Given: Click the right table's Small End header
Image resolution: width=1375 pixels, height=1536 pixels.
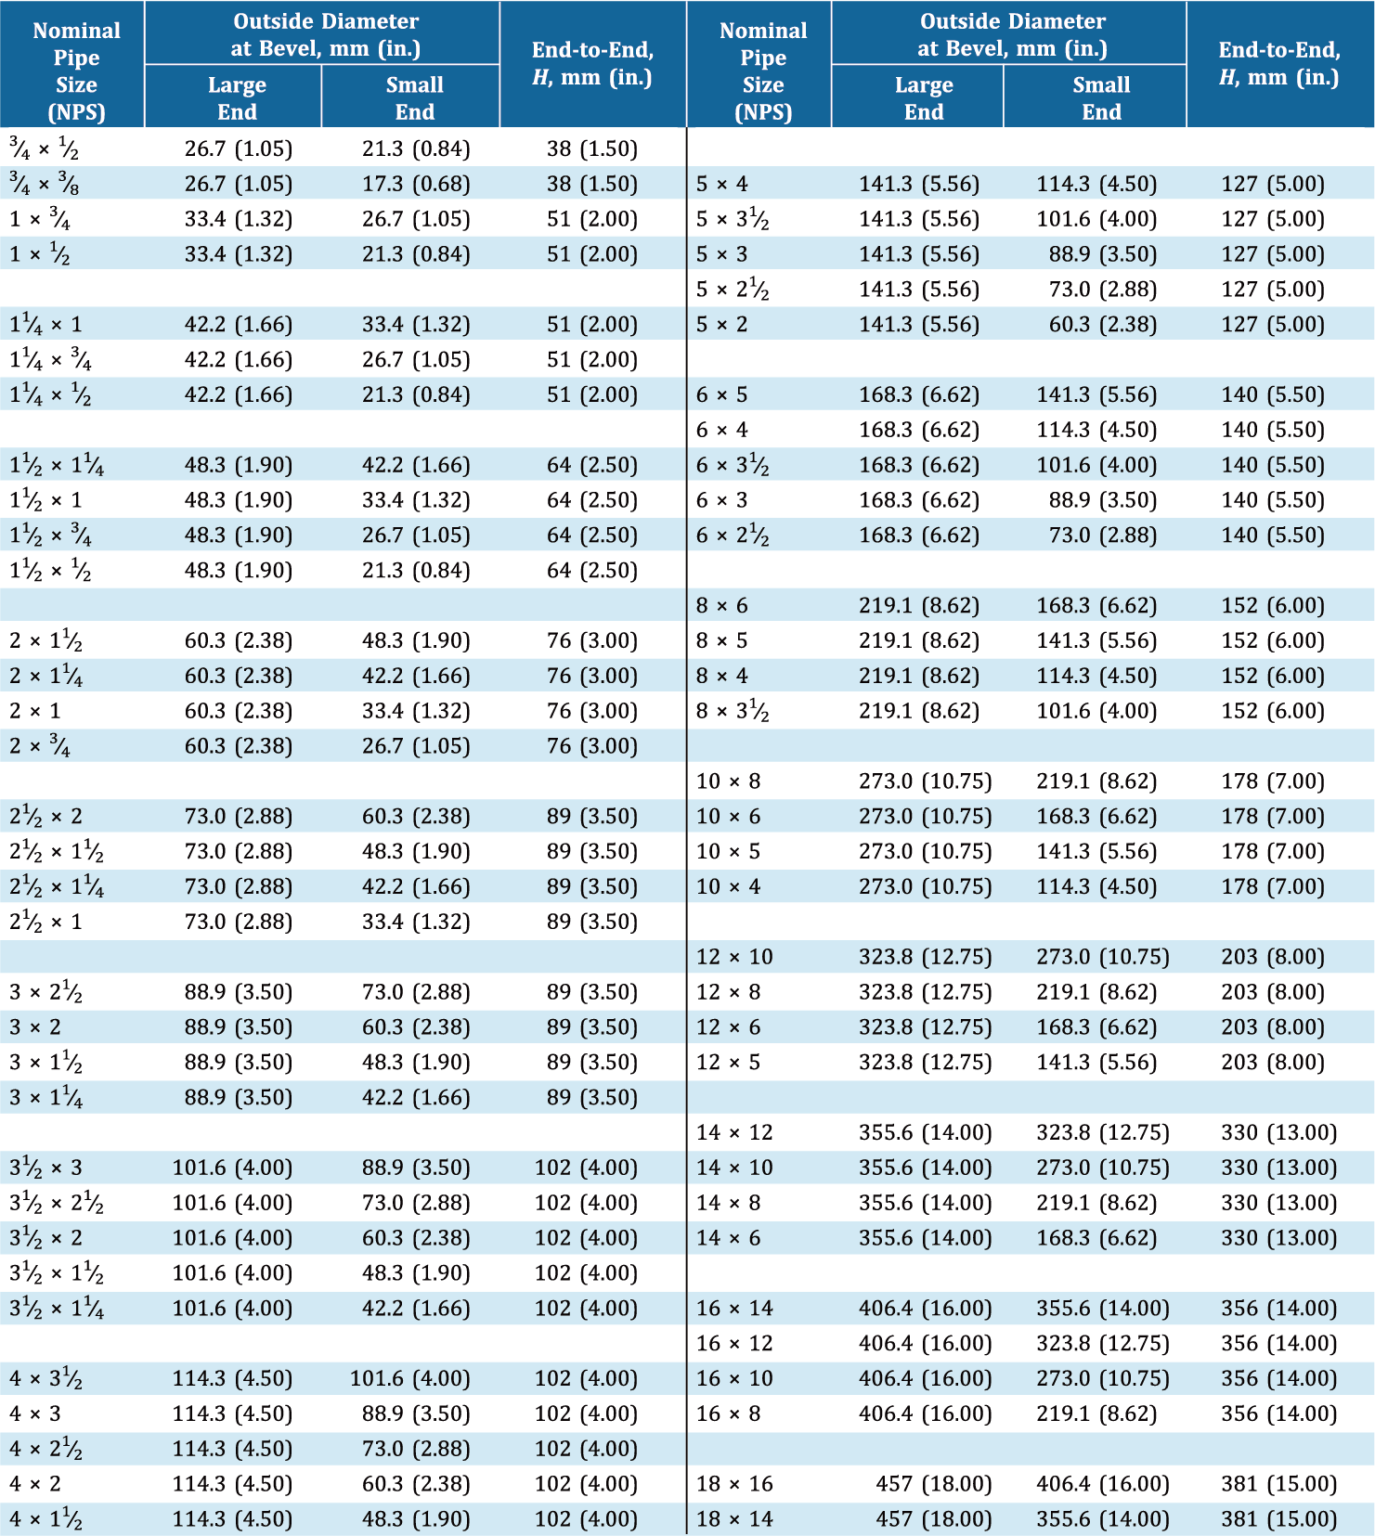Looking at the screenshot, I should pyautogui.click(x=1100, y=98).
